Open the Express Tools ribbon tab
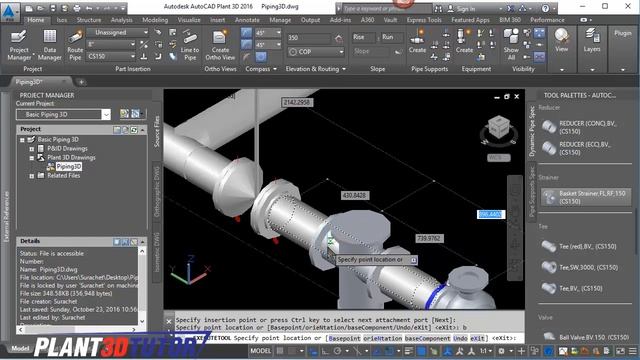Screen dimensions: 640x360 424,20
